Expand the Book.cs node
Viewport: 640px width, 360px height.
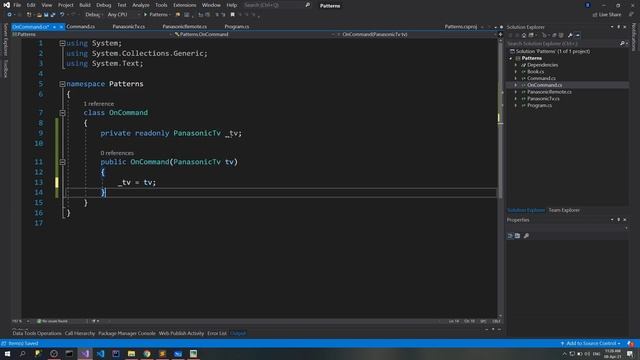516,72
